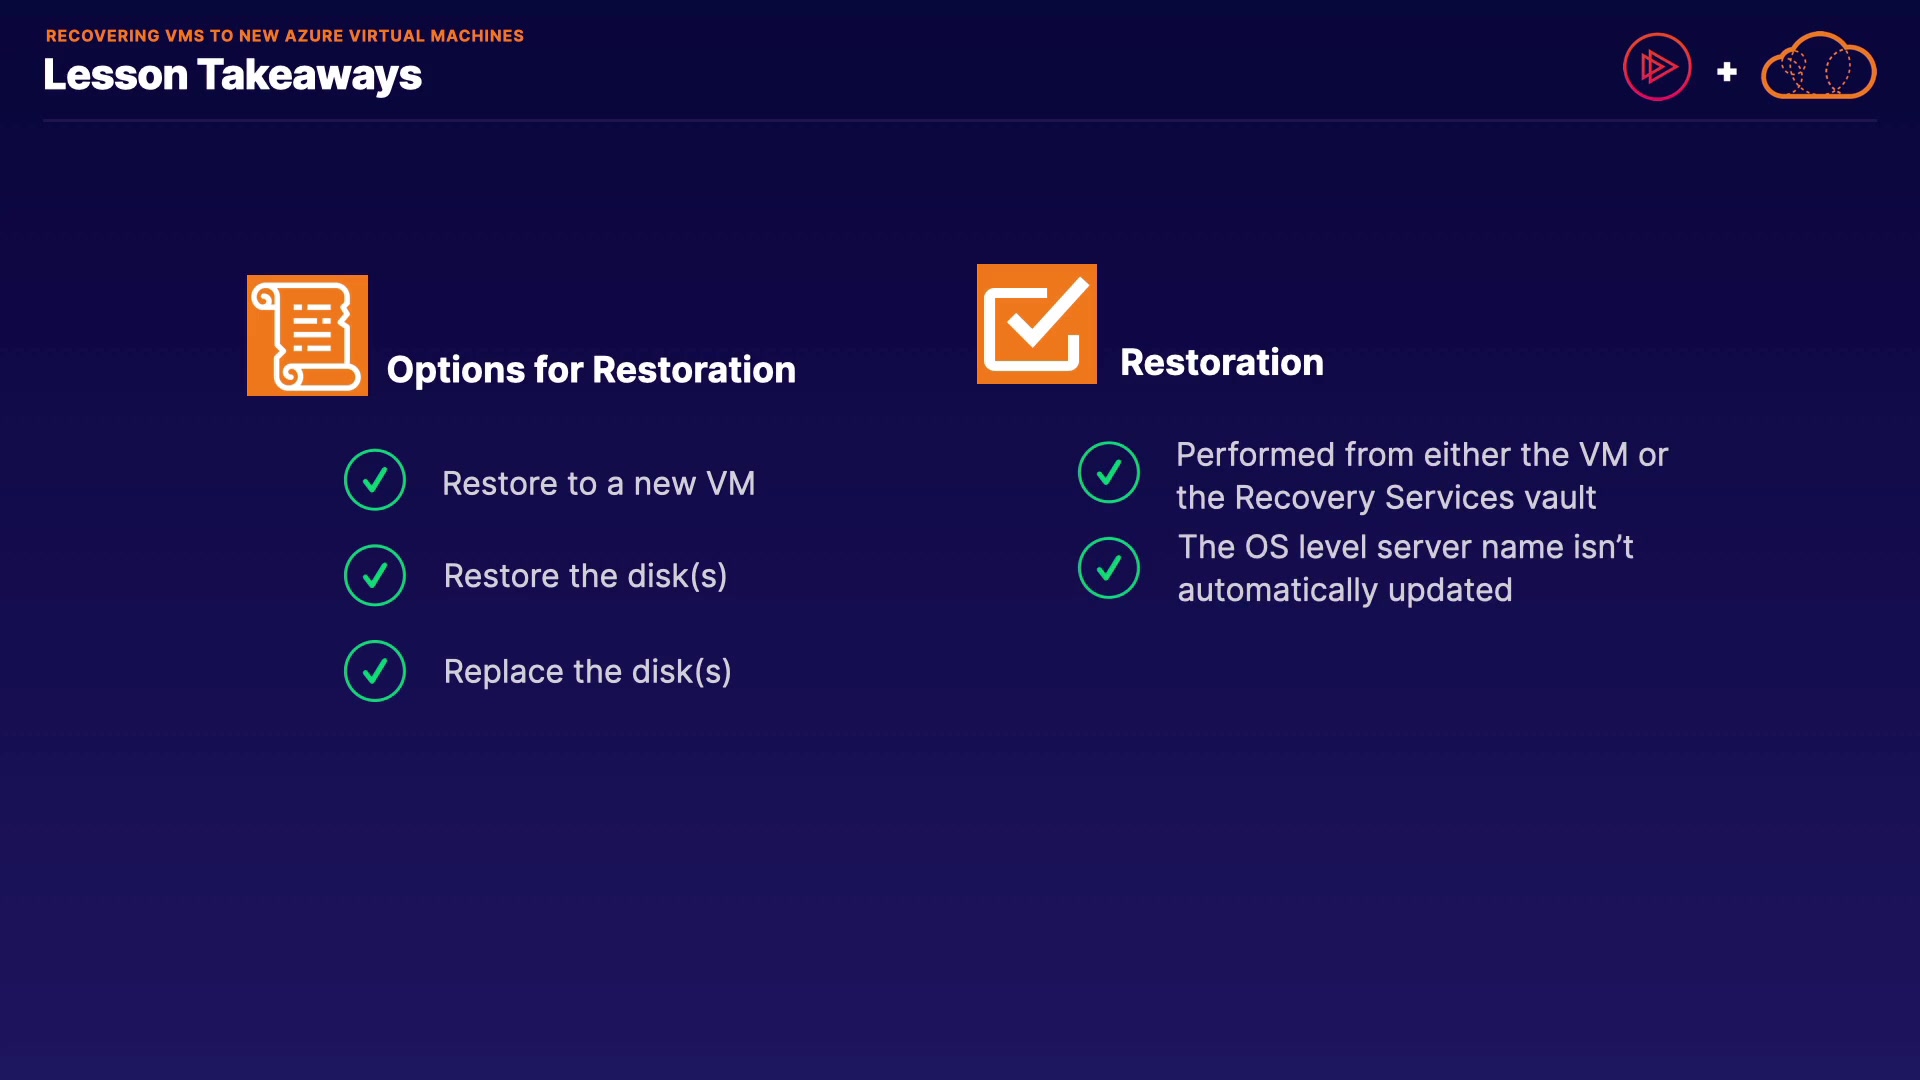The width and height of the screenshot is (1920, 1080).
Task: Click the orange checkbox Restoration icon
Action: point(1036,324)
